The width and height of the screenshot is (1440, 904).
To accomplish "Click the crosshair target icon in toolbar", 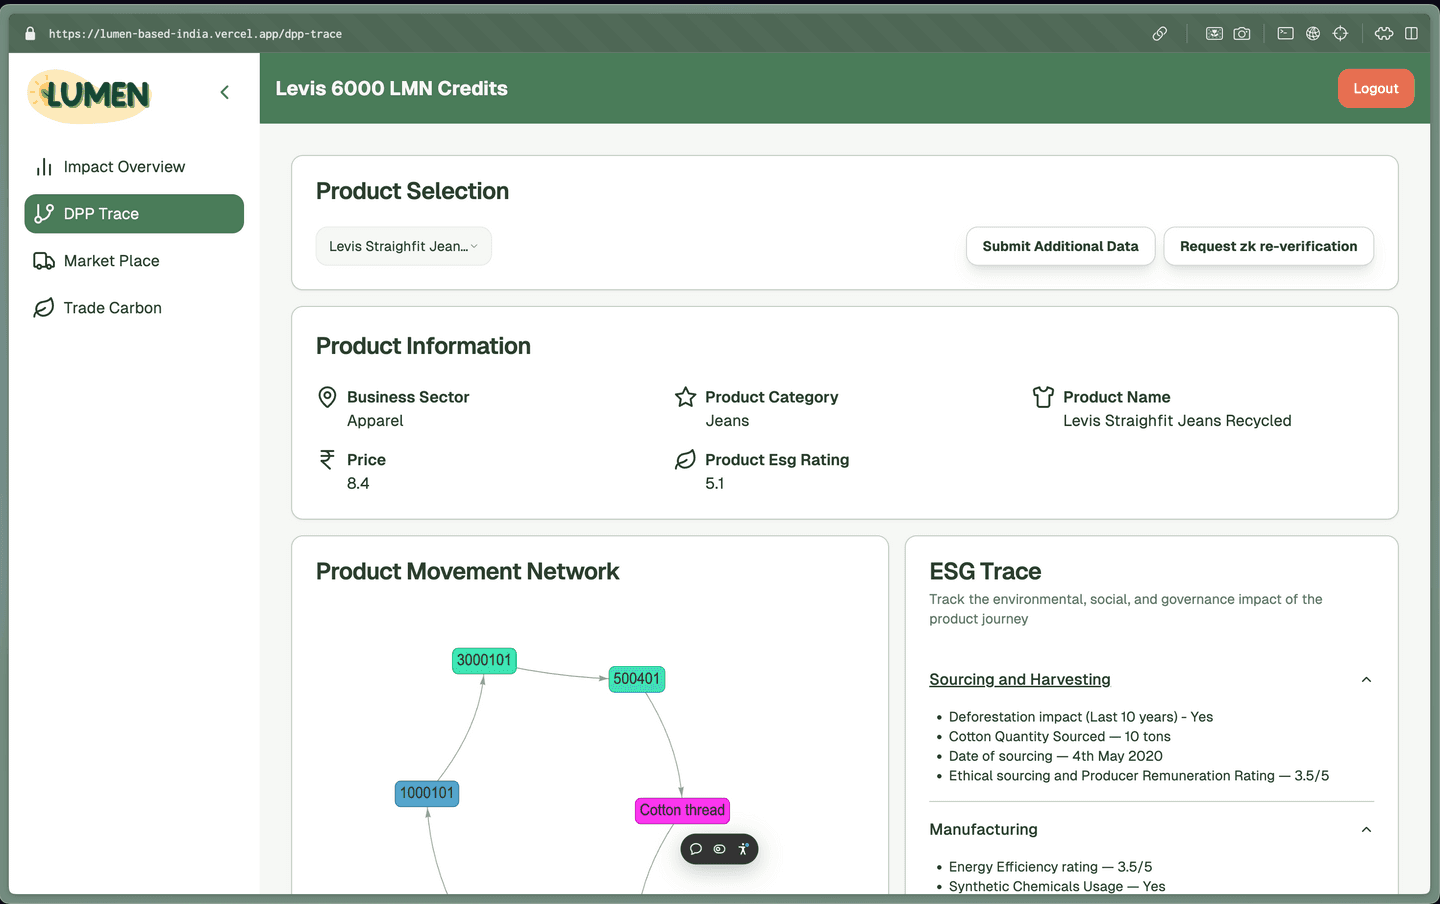I will 1340,33.
